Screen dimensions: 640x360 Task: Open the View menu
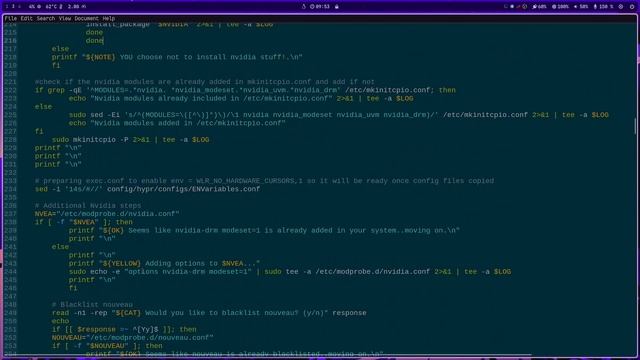[x=64, y=18]
